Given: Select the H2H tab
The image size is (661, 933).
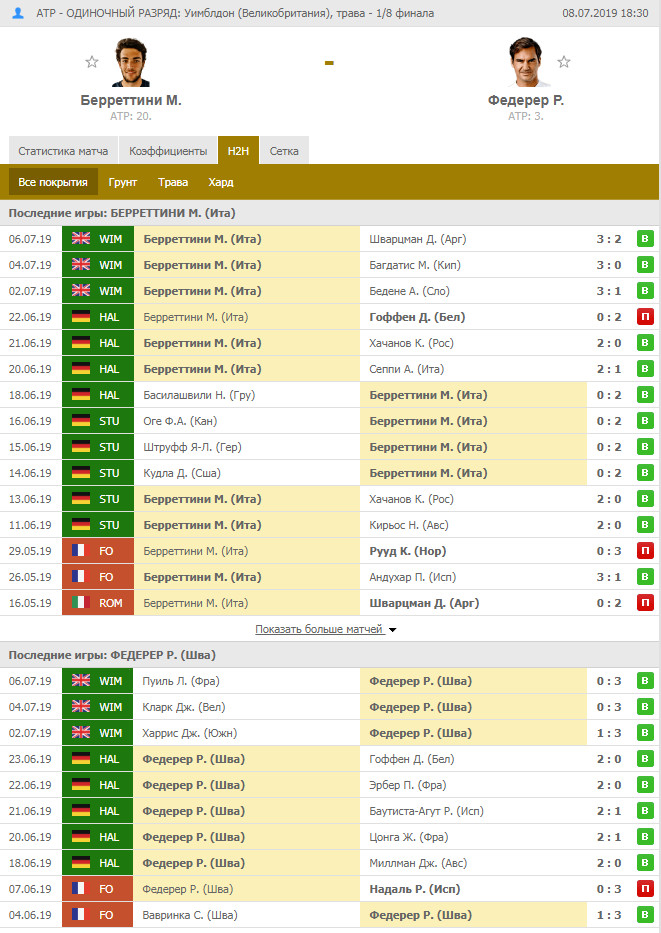Looking at the screenshot, I should [238, 151].
